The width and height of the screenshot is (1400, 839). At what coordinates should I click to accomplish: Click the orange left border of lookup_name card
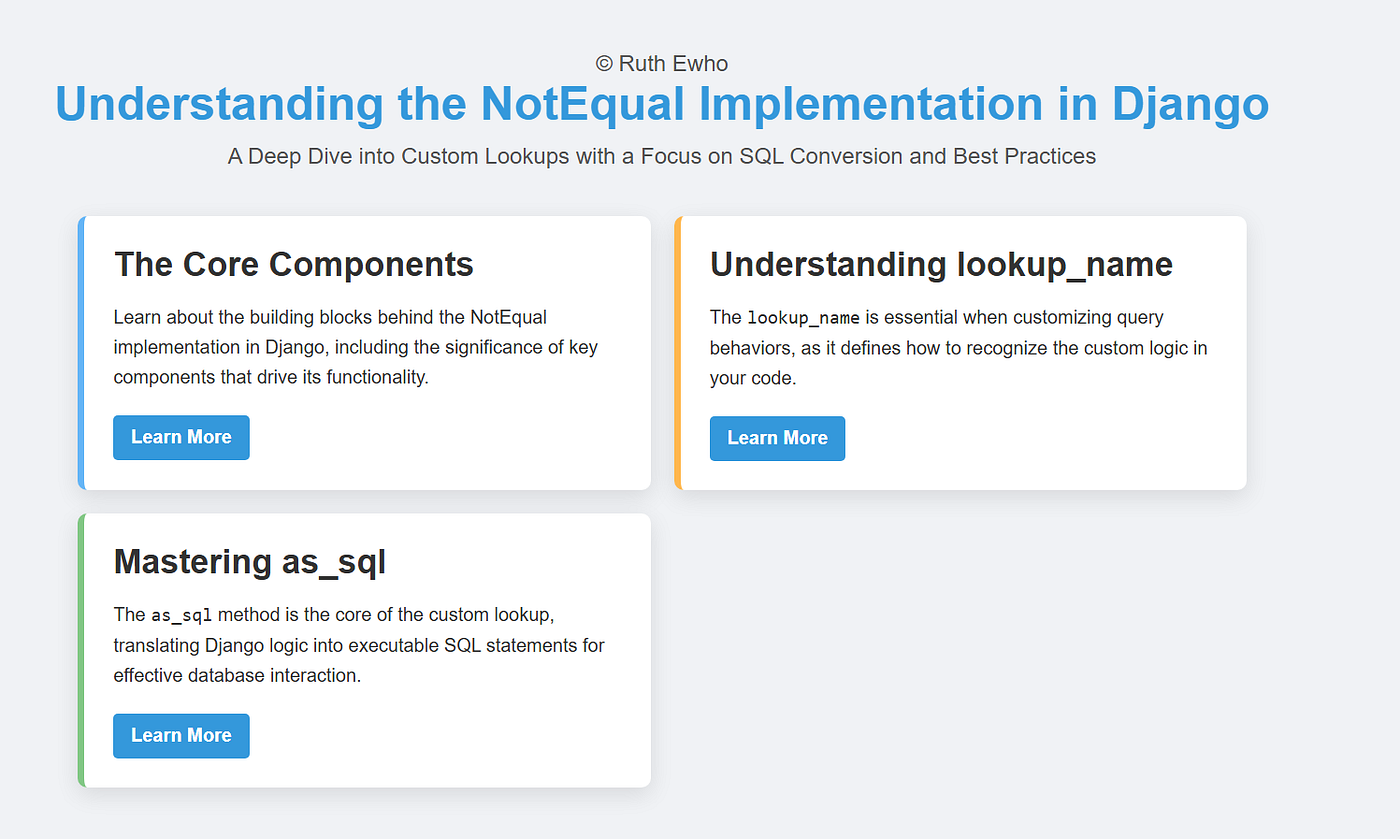coord(678,353)
